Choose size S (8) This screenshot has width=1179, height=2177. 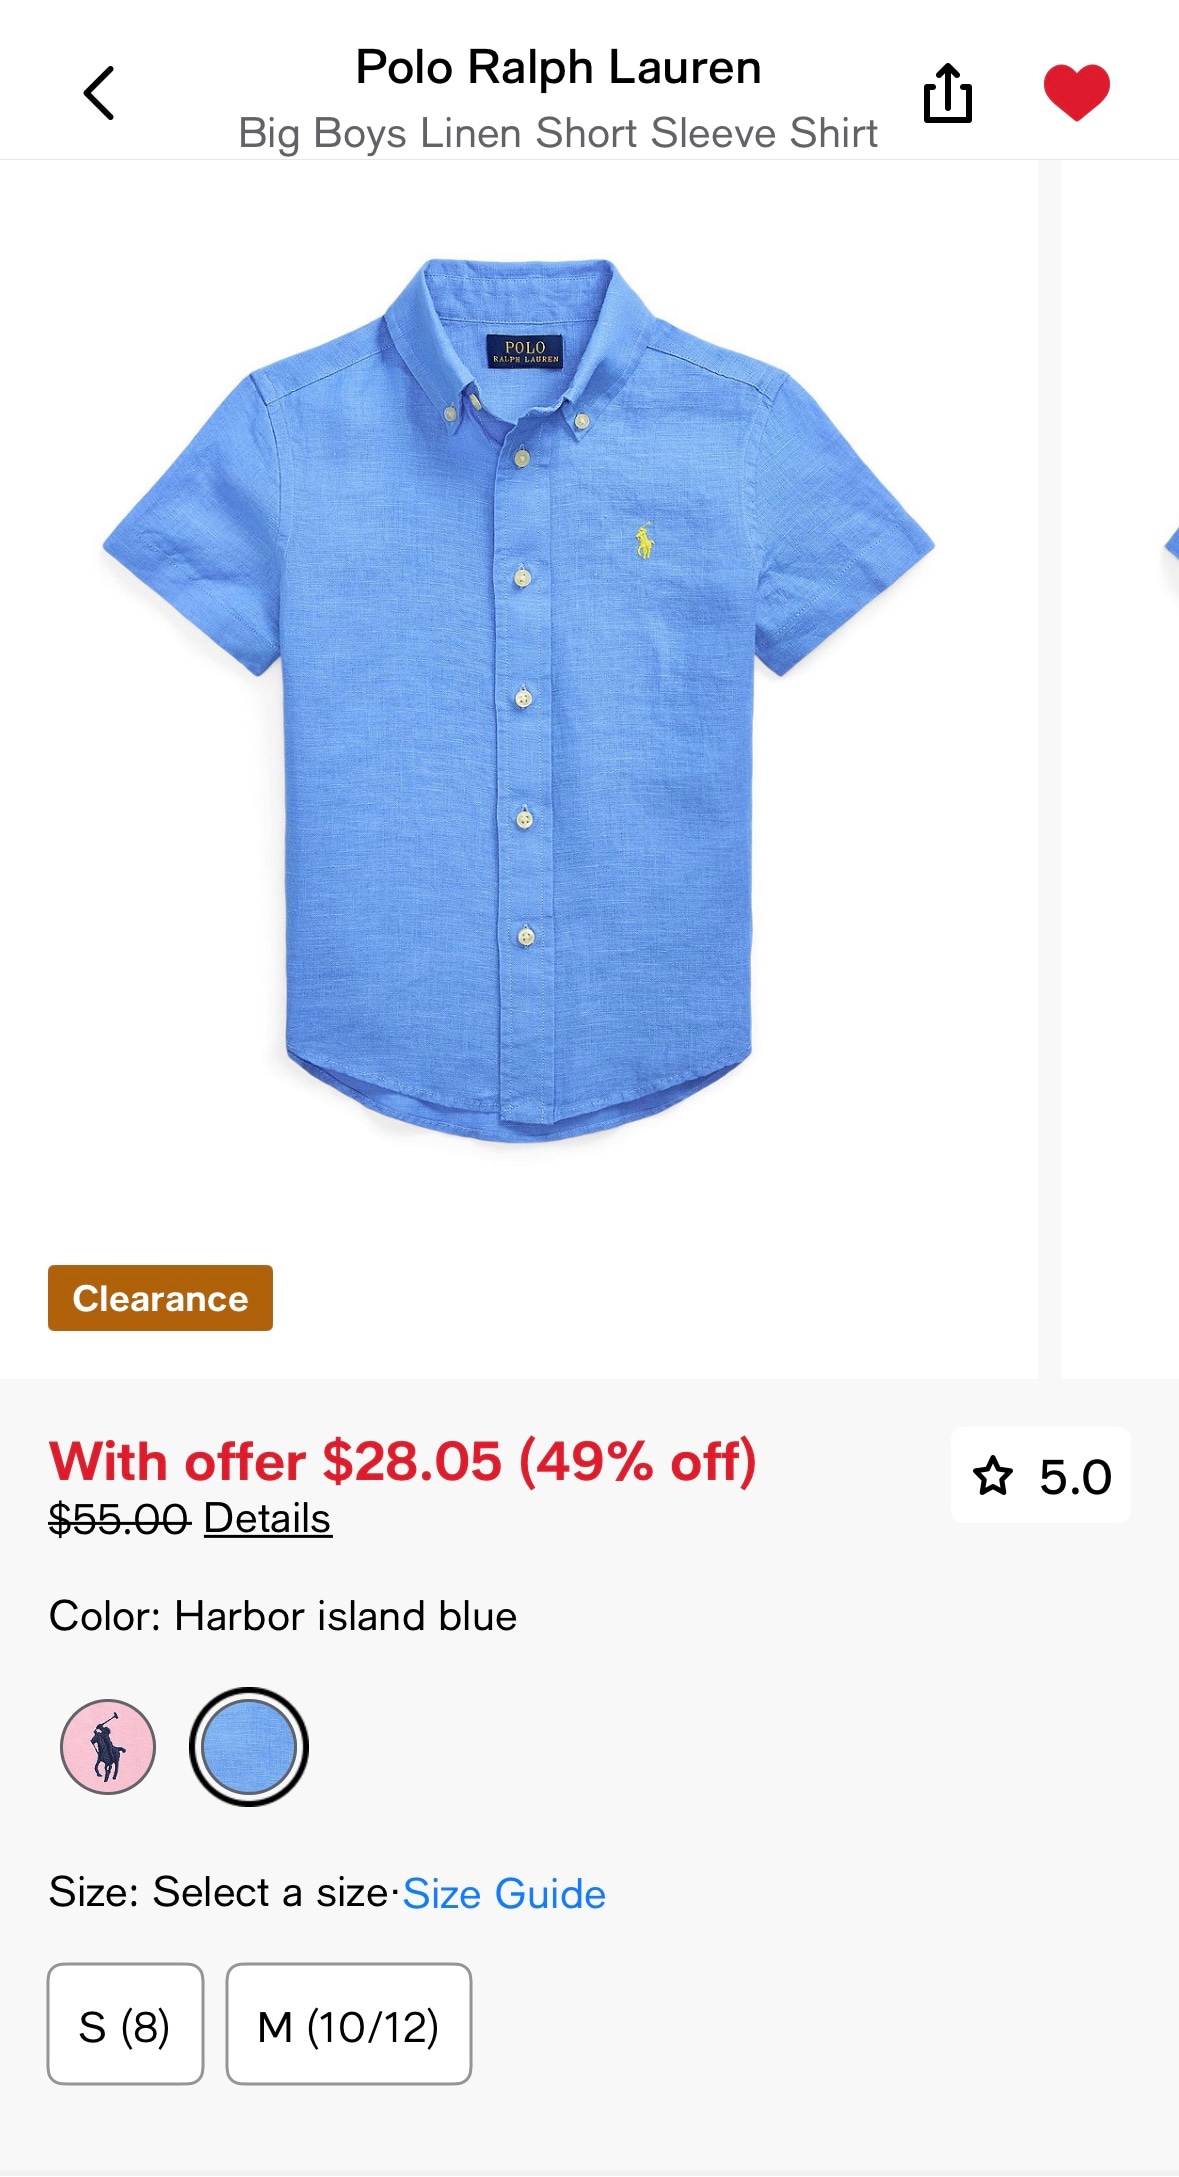click(125, 2024)
